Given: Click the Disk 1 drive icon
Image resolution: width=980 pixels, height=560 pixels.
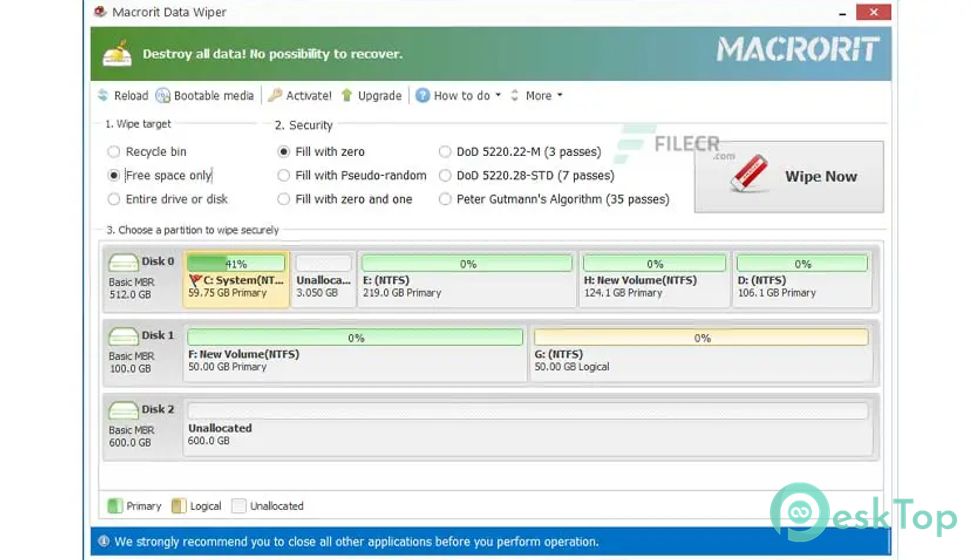Looking at the screenshot, I should (123, 336).
